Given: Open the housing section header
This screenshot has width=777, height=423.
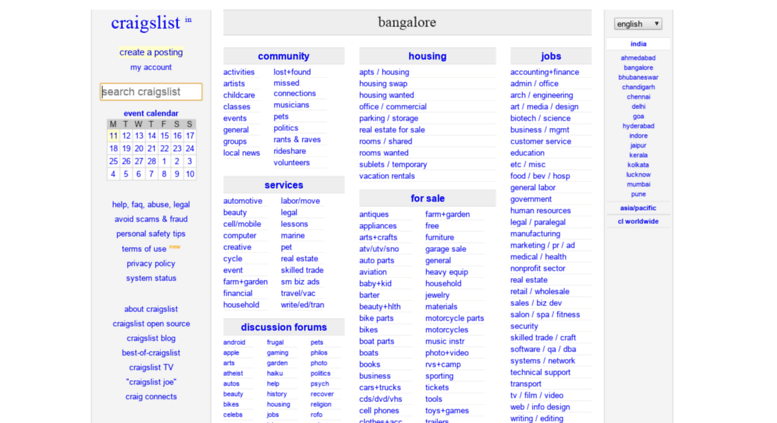Looking at the screenshot, I should click(x=427, y=56).
